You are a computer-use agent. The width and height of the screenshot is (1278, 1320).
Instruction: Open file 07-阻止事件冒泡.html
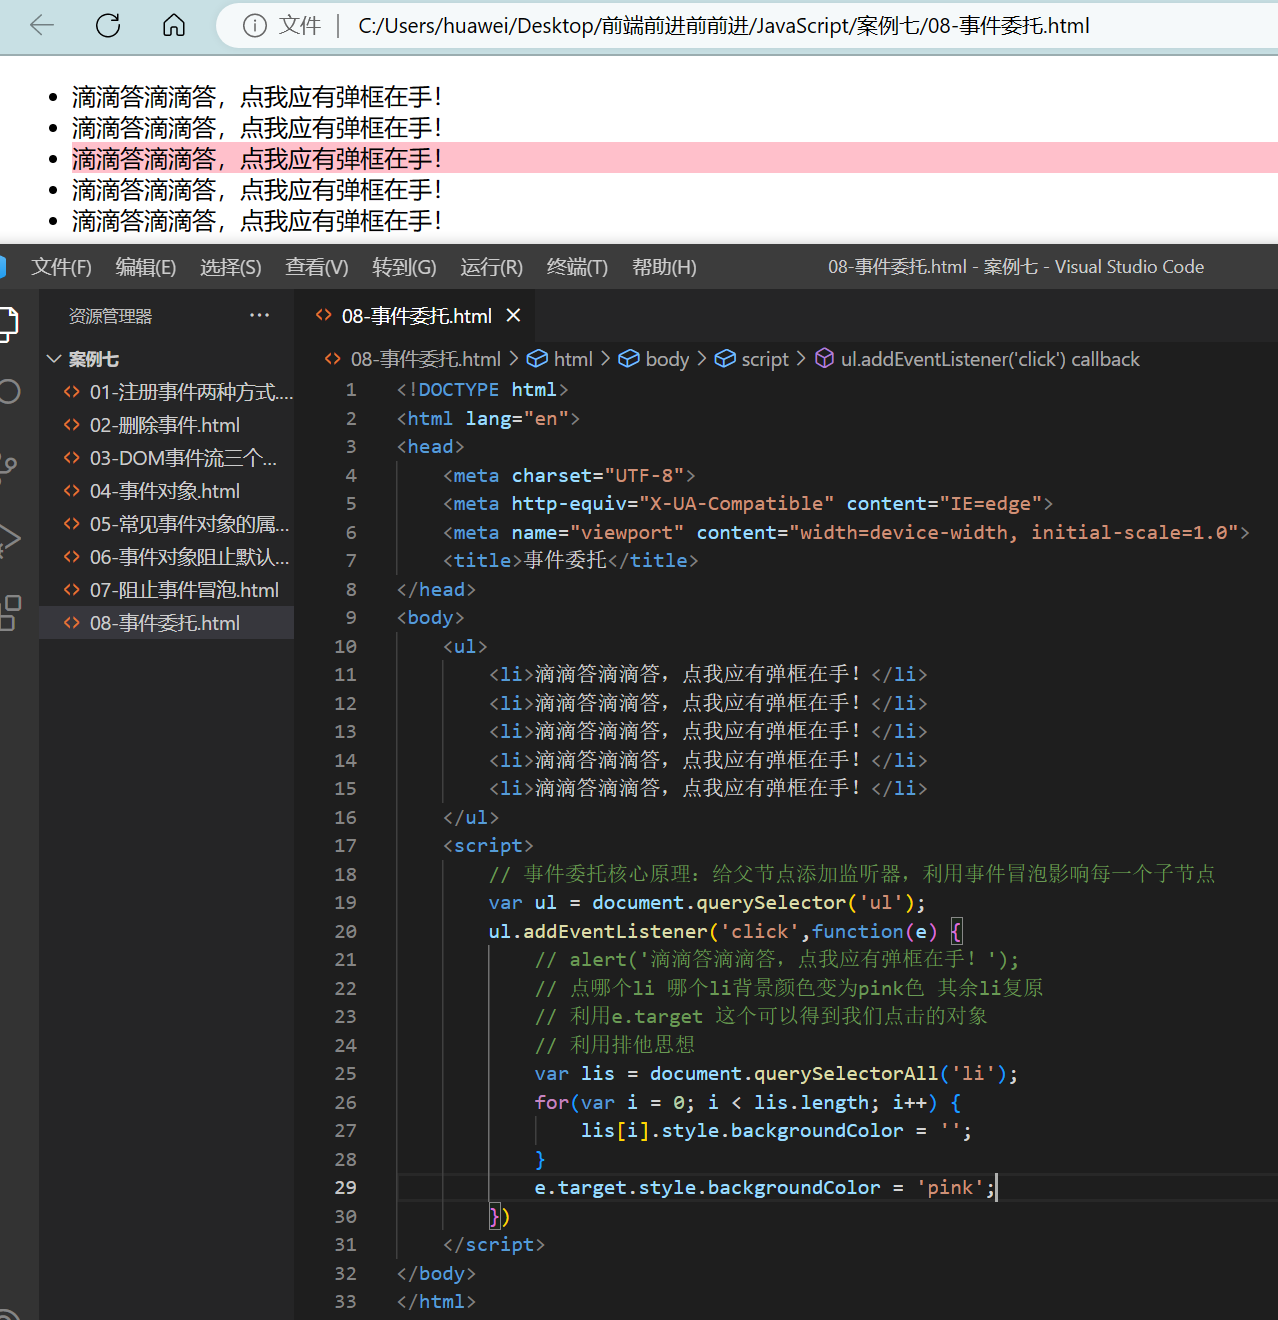click(166, 590)
